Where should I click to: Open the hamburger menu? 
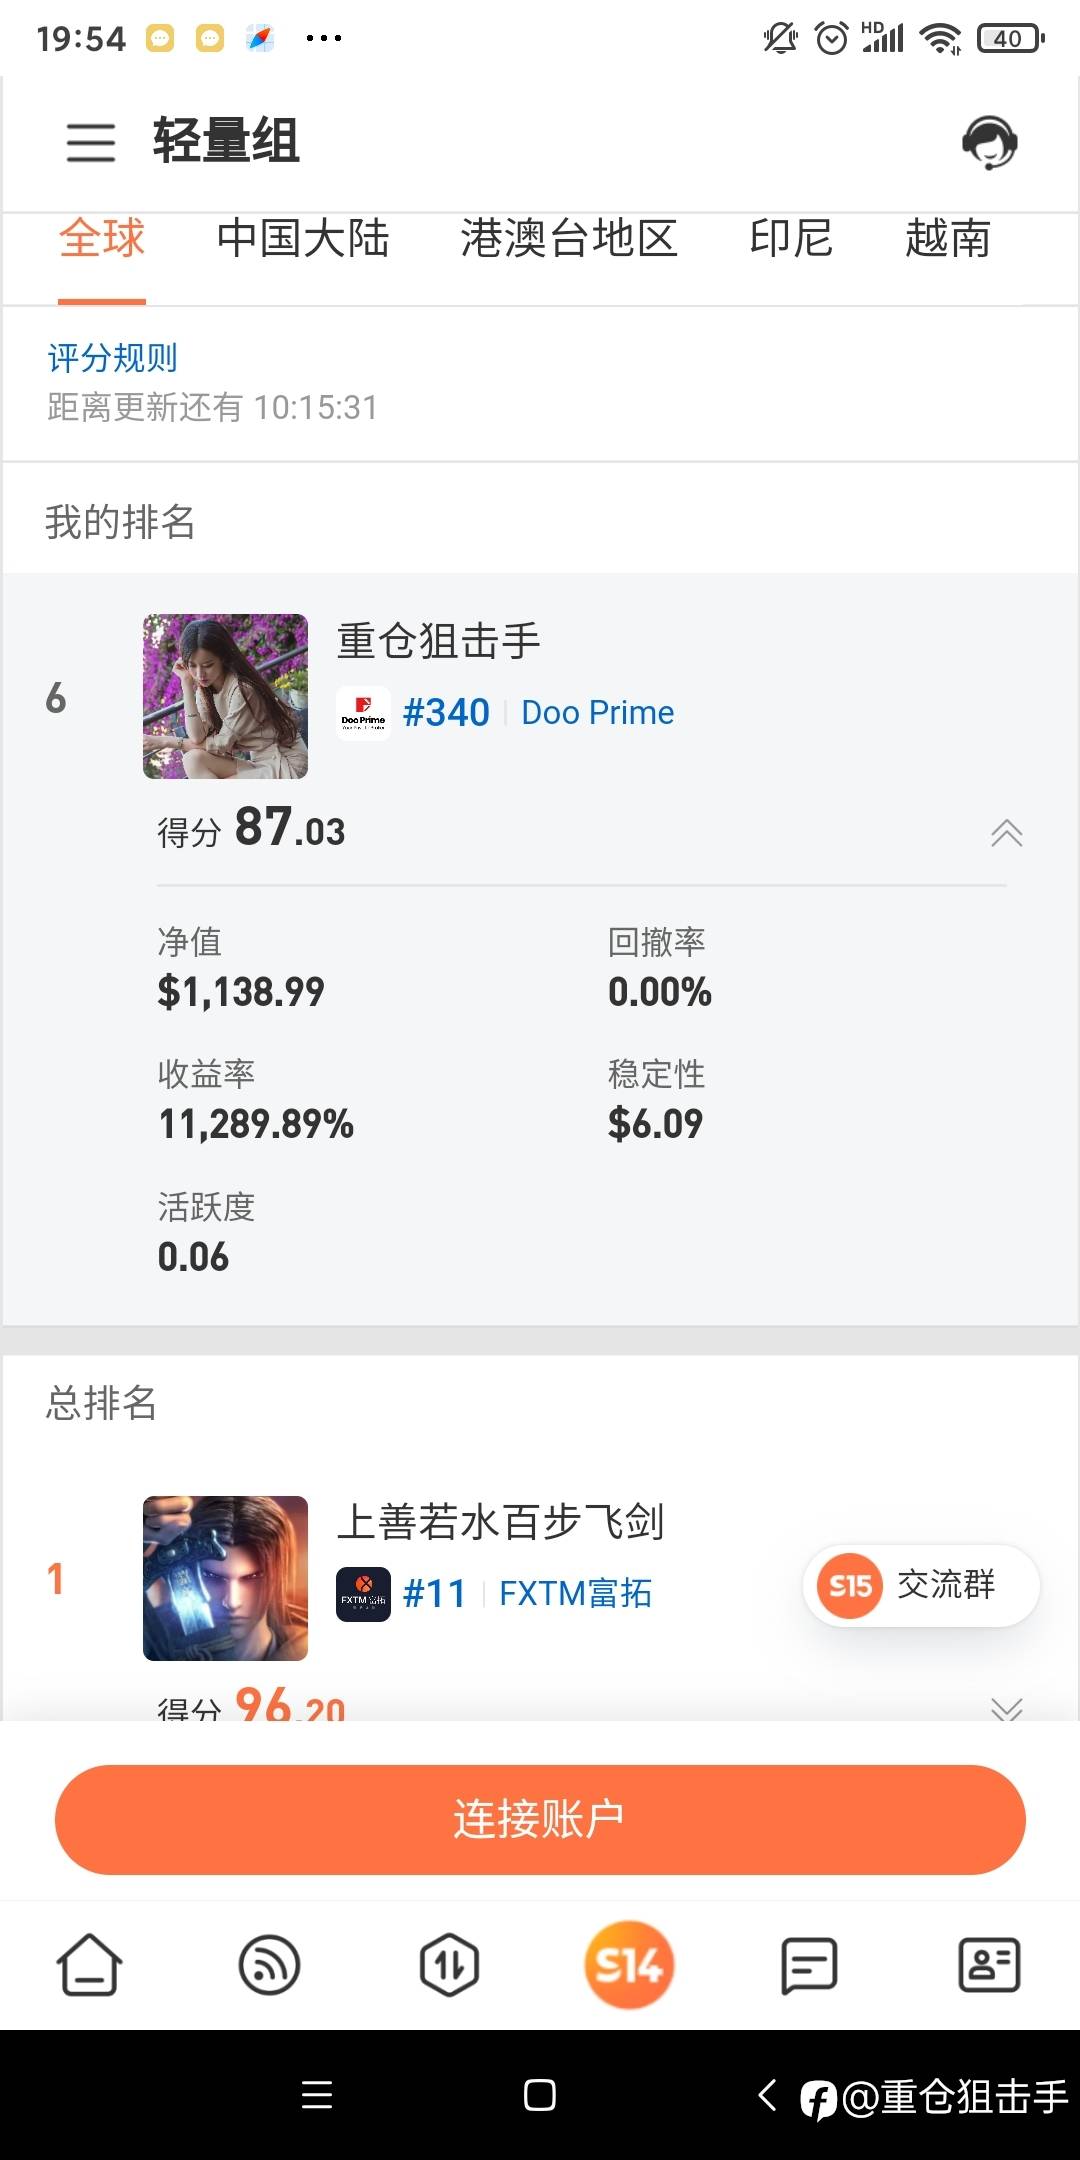pos(90,141)
